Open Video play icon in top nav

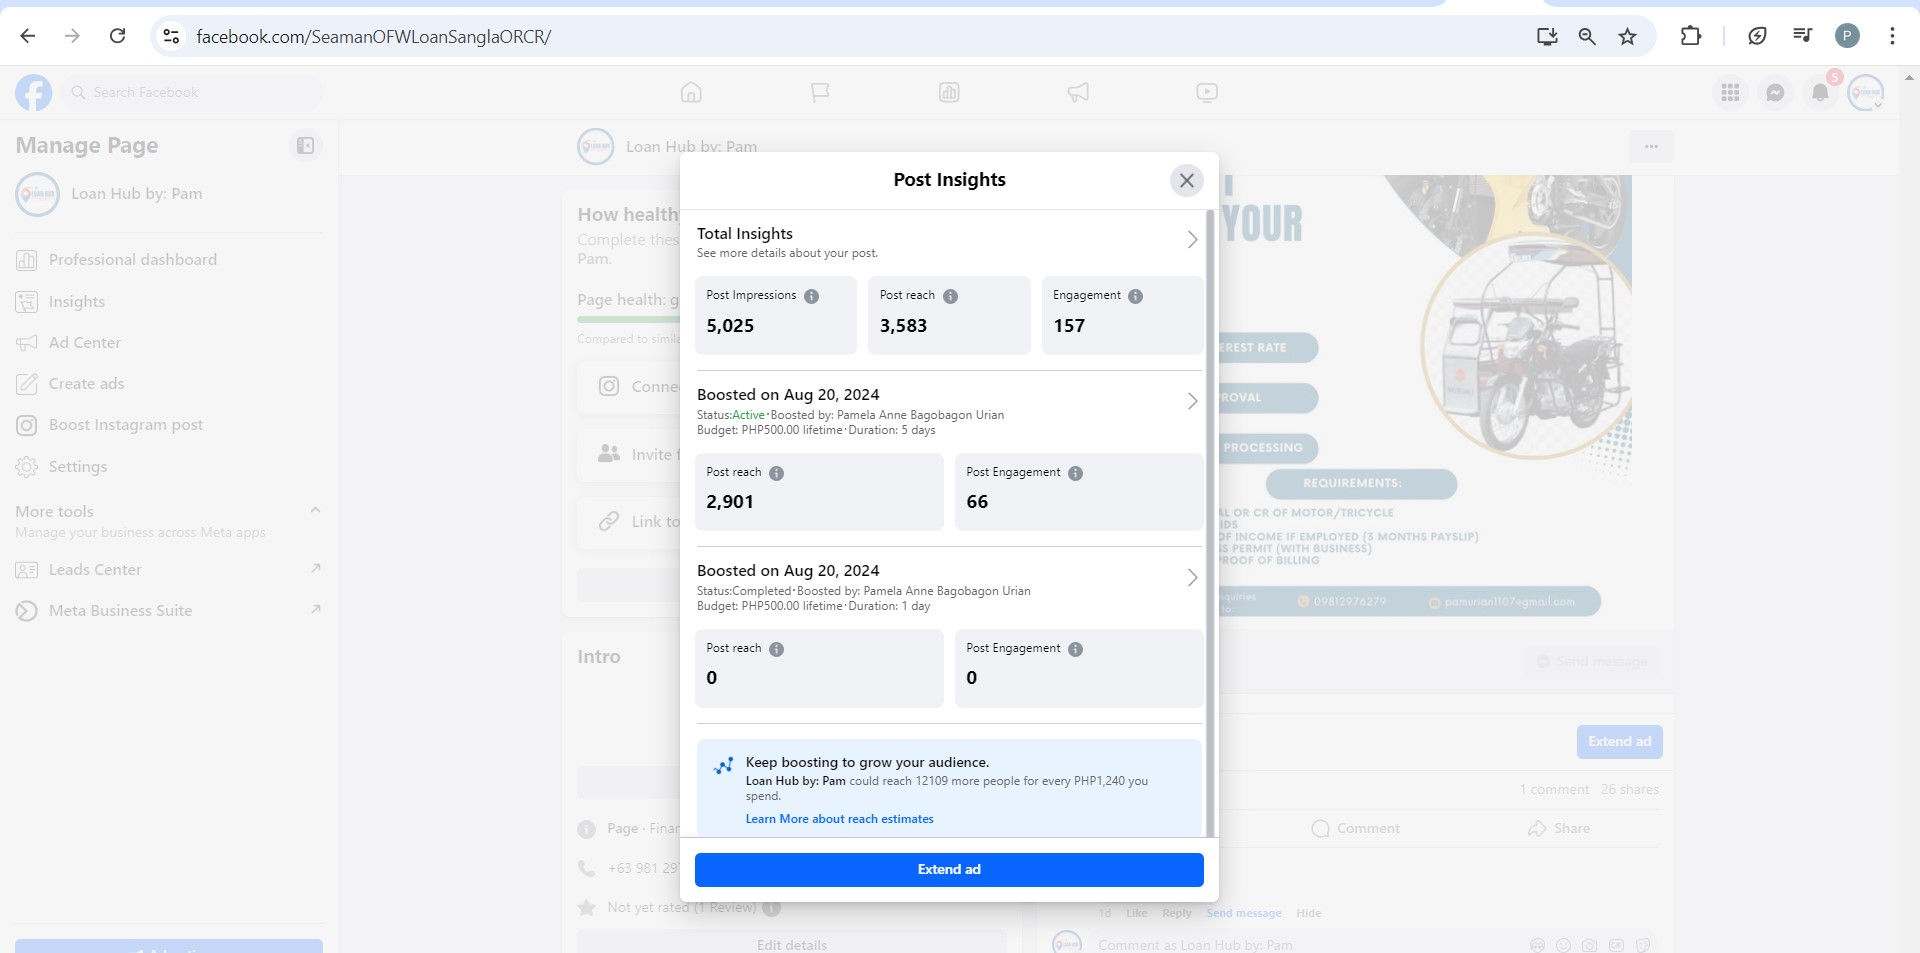coord(1207,93)
